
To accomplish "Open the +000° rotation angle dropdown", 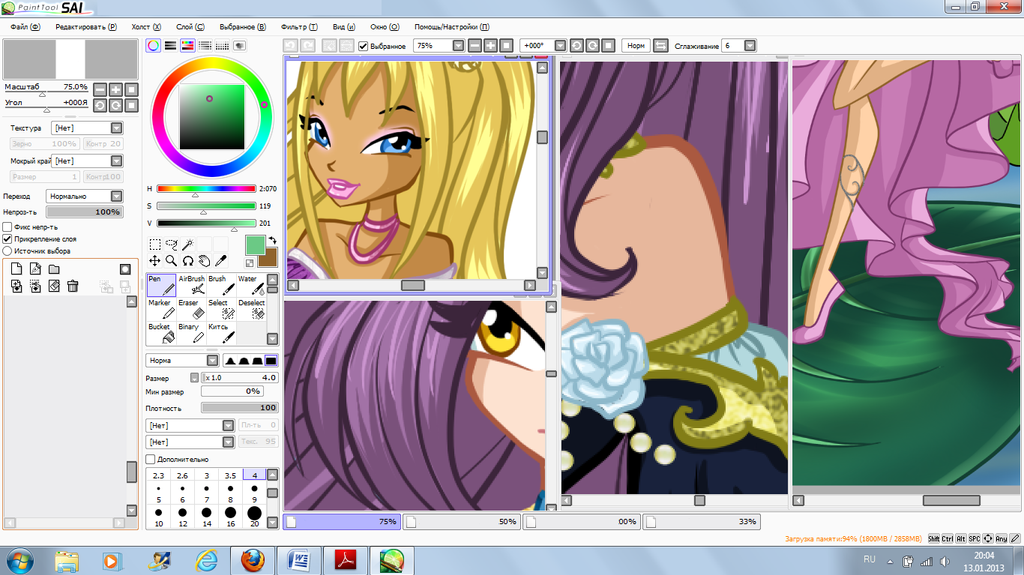I will point(560,46).
